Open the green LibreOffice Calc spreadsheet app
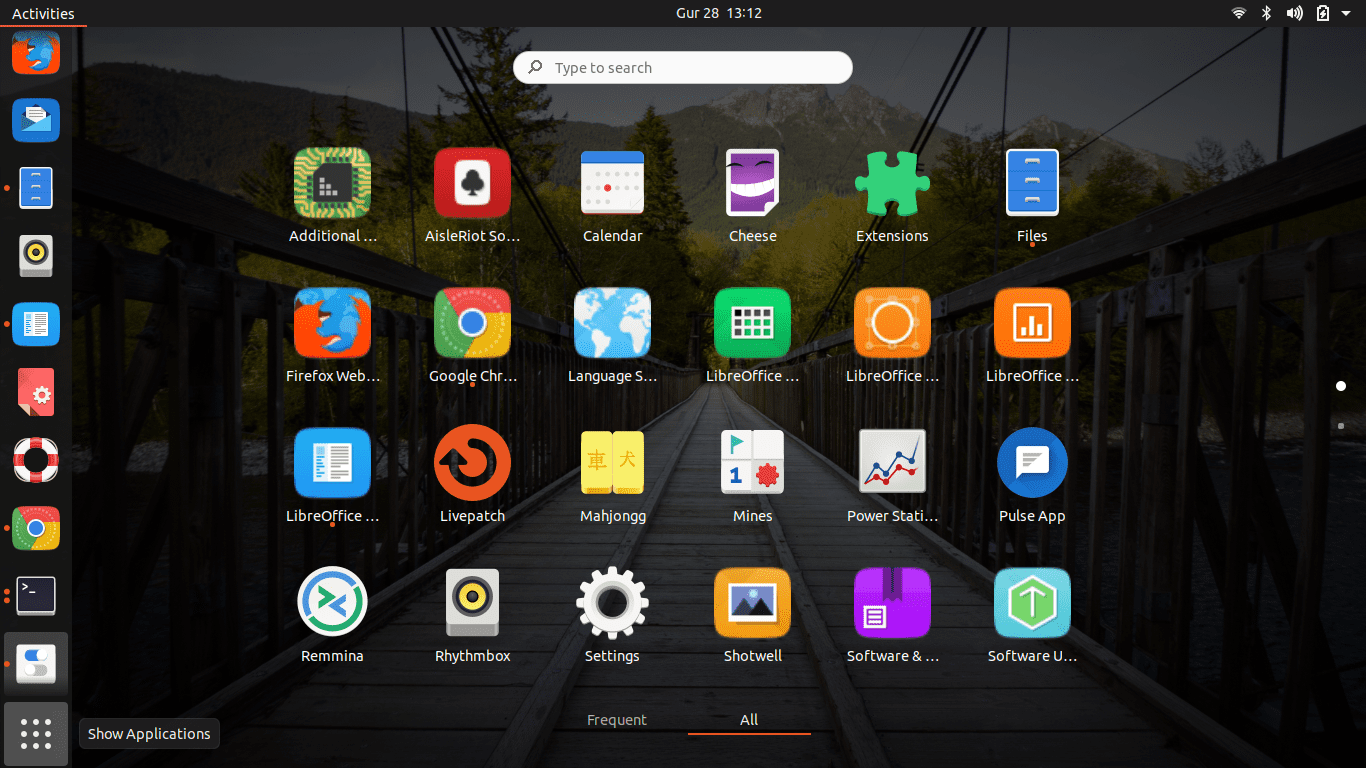 [752, 323]
